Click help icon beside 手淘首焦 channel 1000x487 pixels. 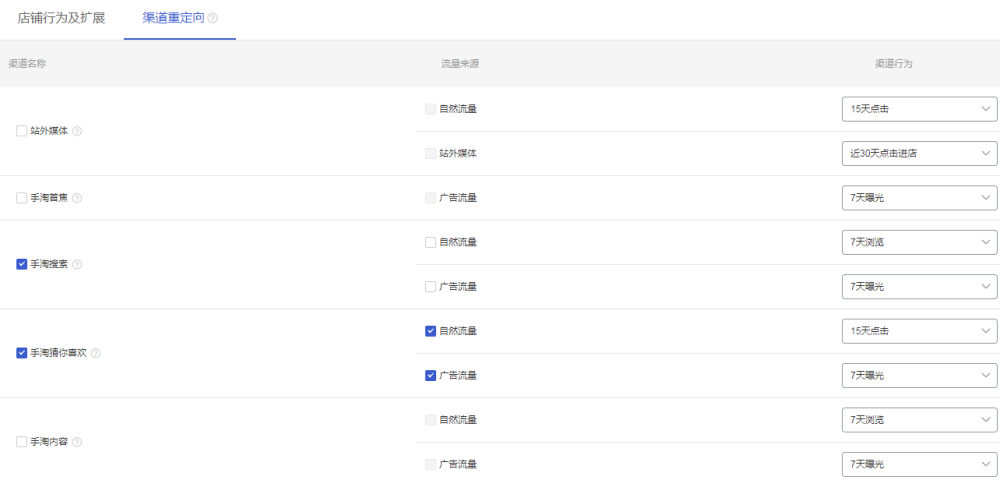point(77,198)
